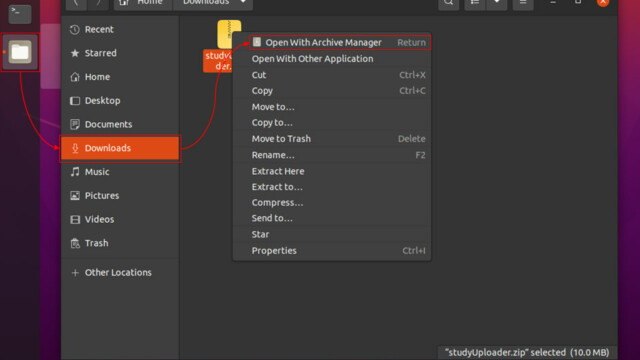The image size is (640, 360).
Task: Toggle the list view icon in header bar
Action: pyautogui.click(x=475, y=3)
